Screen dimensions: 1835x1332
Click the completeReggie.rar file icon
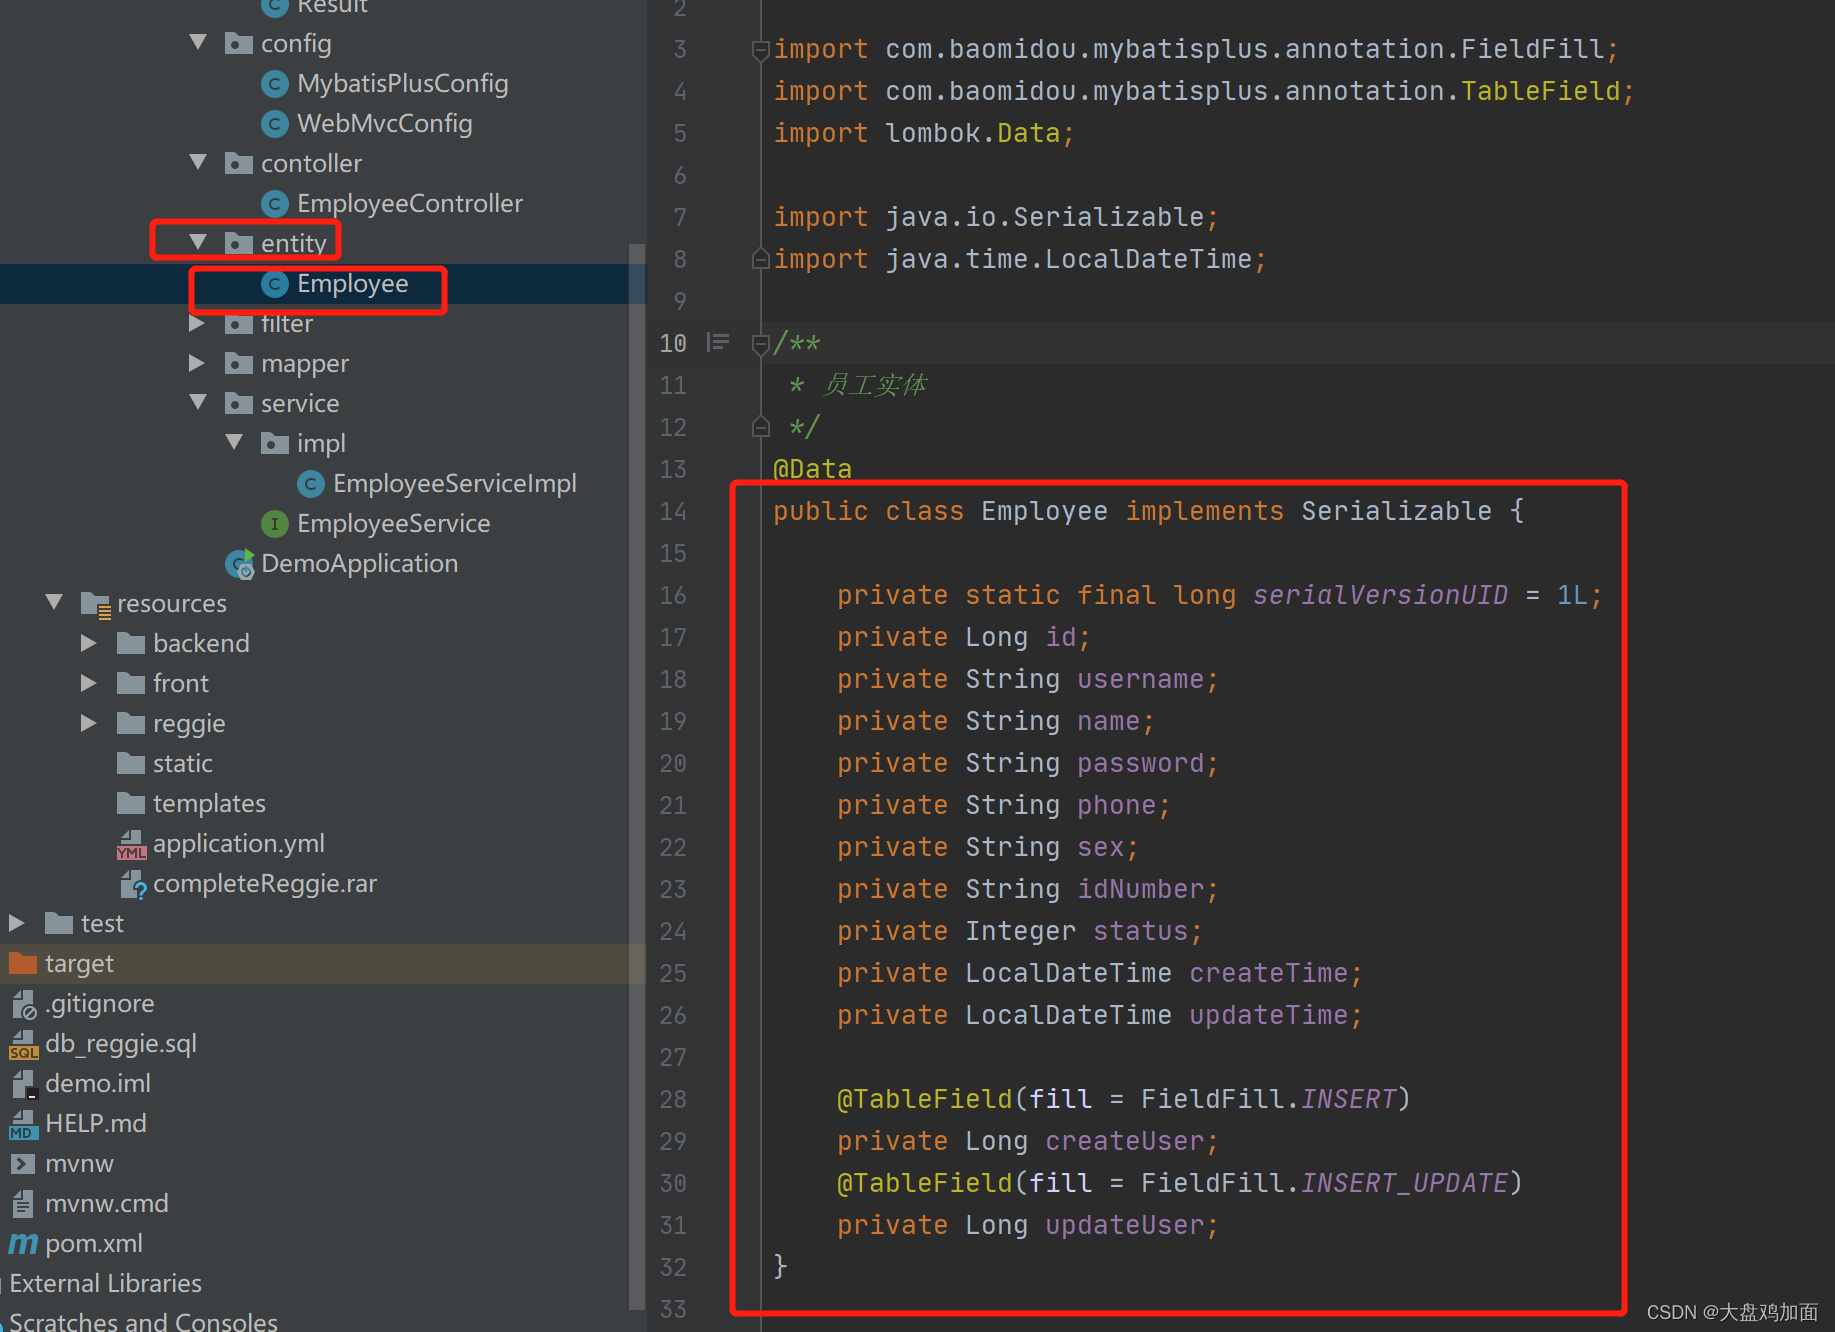pos(133,884)
